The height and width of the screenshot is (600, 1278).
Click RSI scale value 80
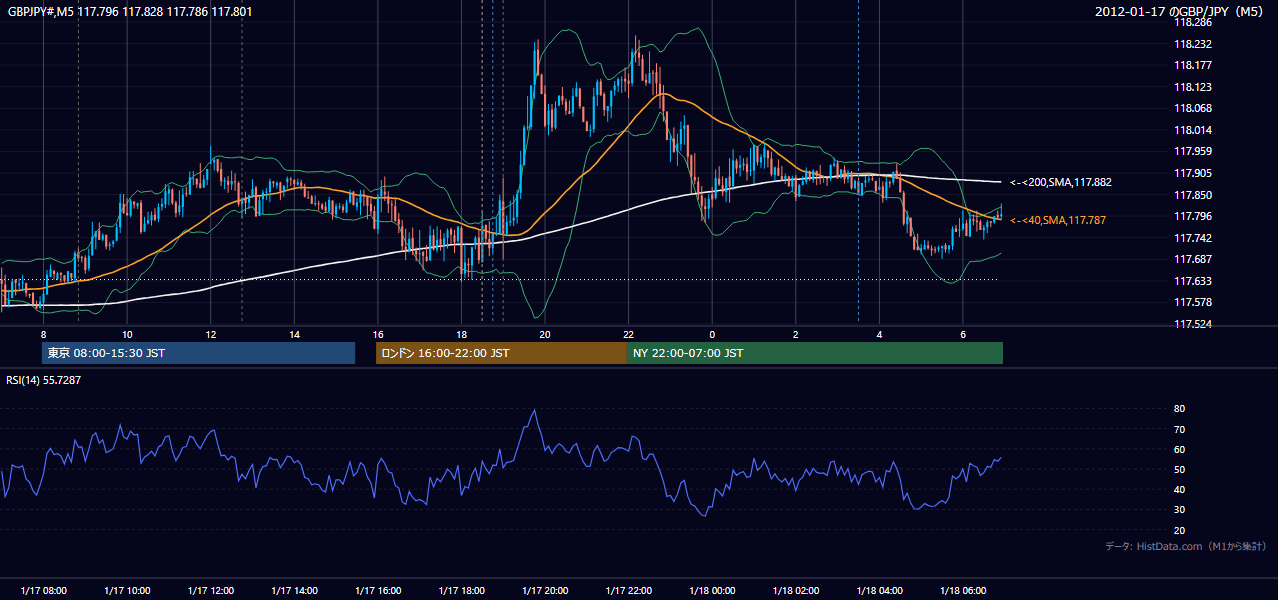pyautogui.click(x=1179, y=409)
